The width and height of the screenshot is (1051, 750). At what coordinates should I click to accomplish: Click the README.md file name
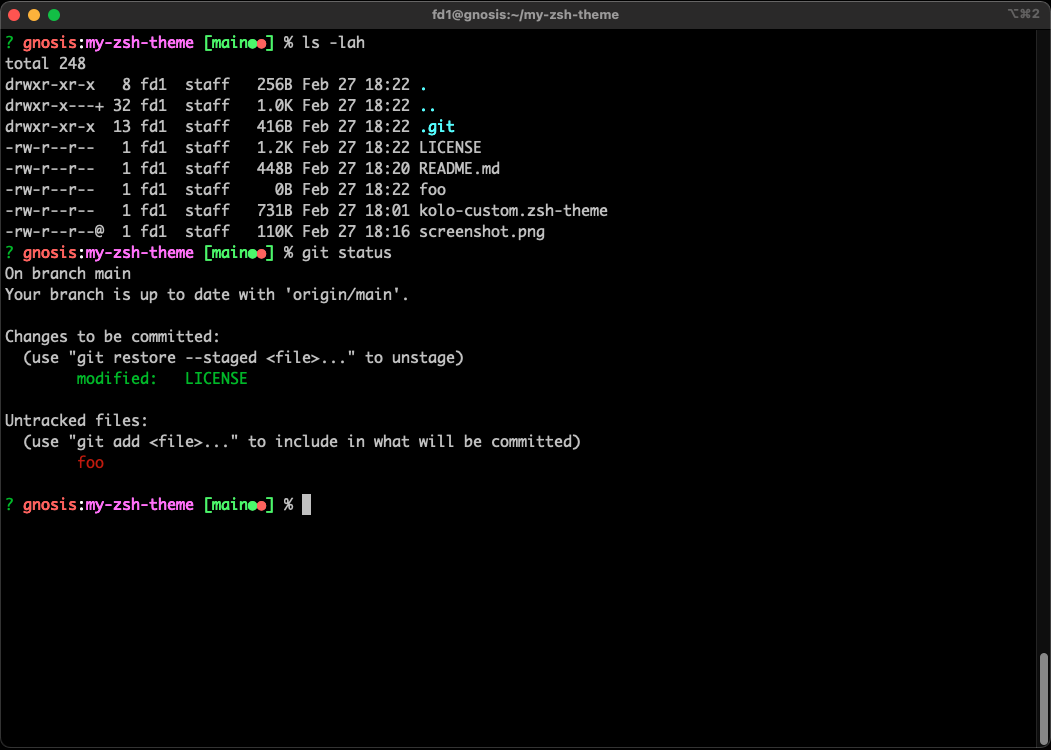pos(460,169)
